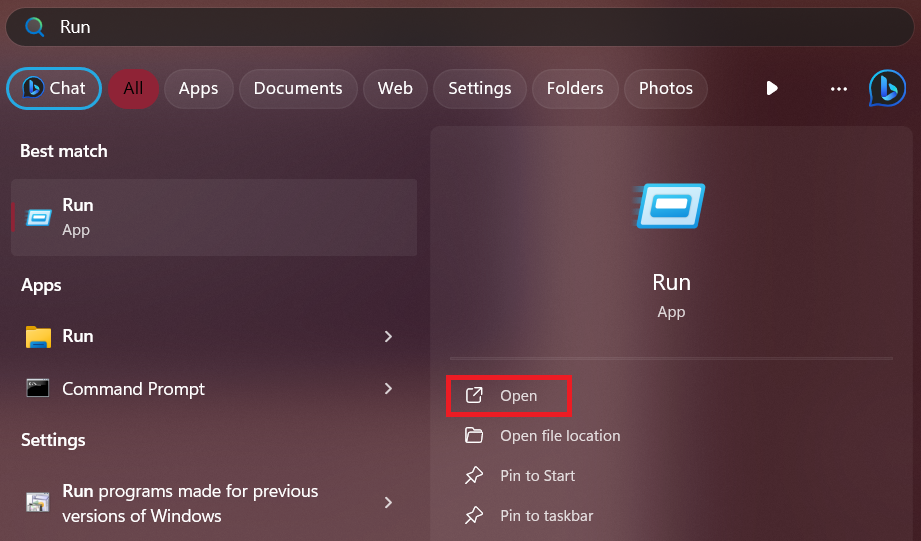Expand Command Prompt result chevron

point(388,389)
